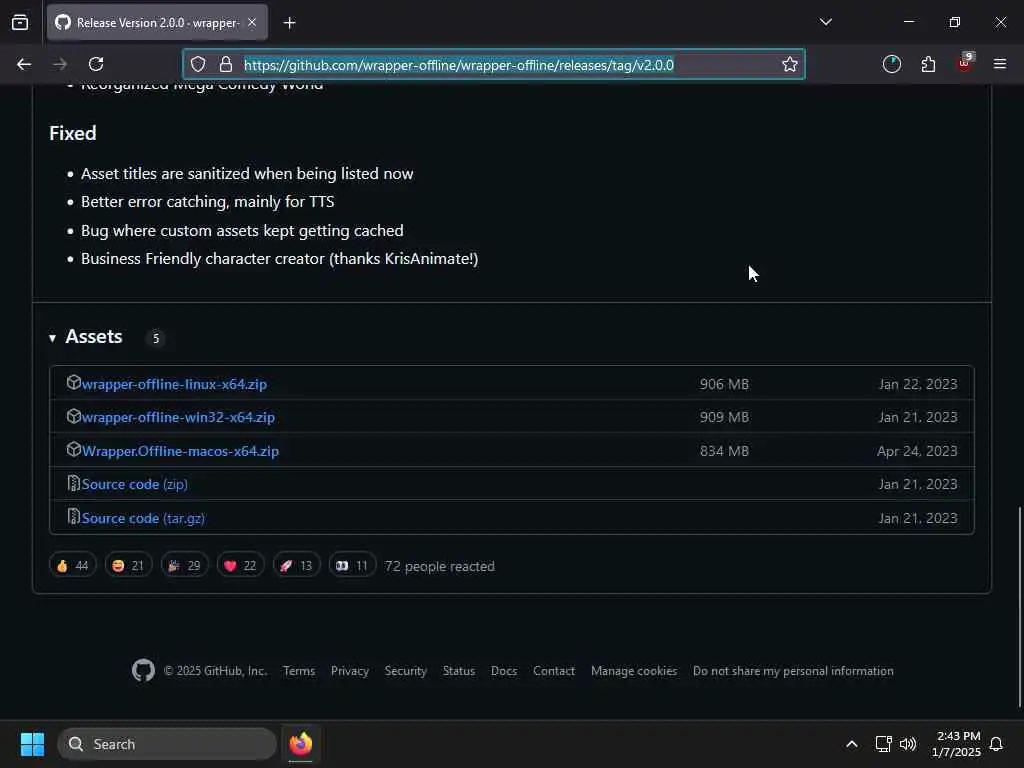This screenshot has height=768, width=1024.
Task: Open the Terms footer link
Action: point(299,671)
